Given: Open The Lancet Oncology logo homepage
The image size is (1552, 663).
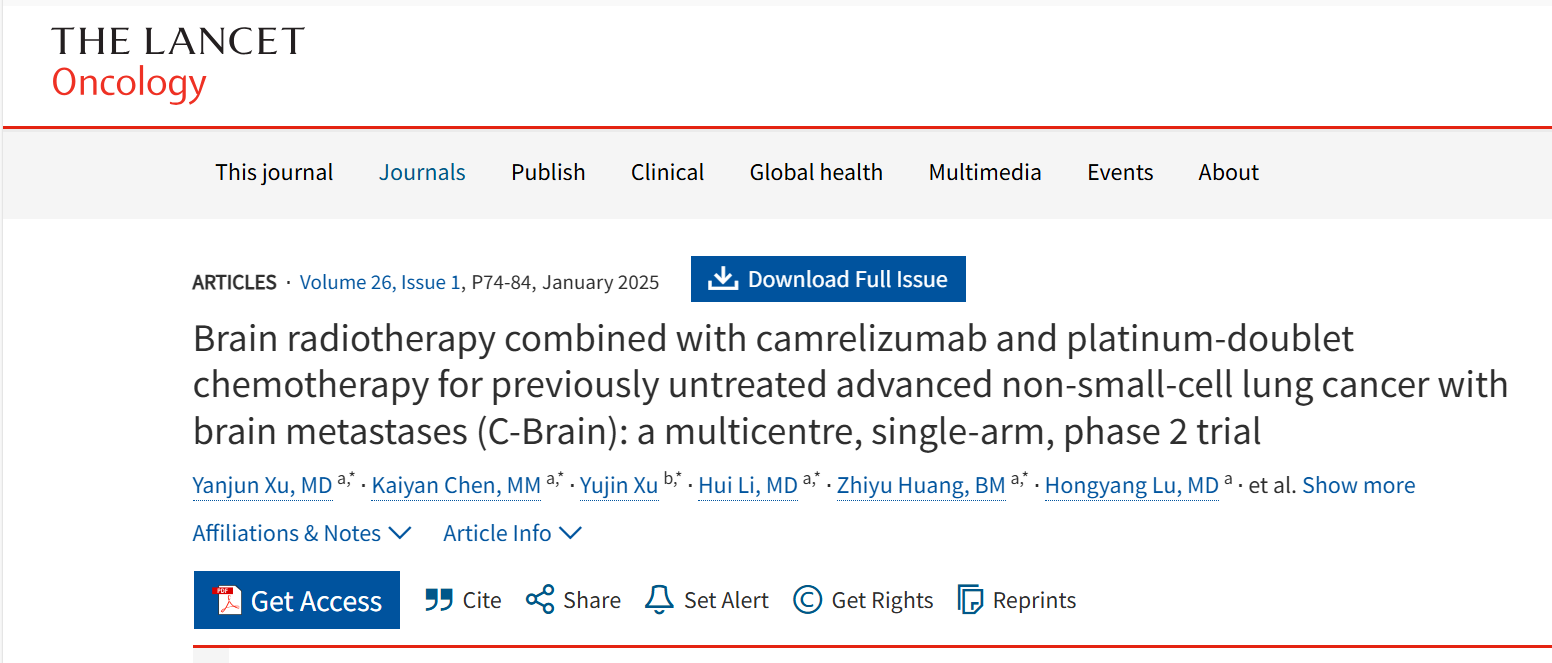Looking at the screenshot, I should click(178, 62).
